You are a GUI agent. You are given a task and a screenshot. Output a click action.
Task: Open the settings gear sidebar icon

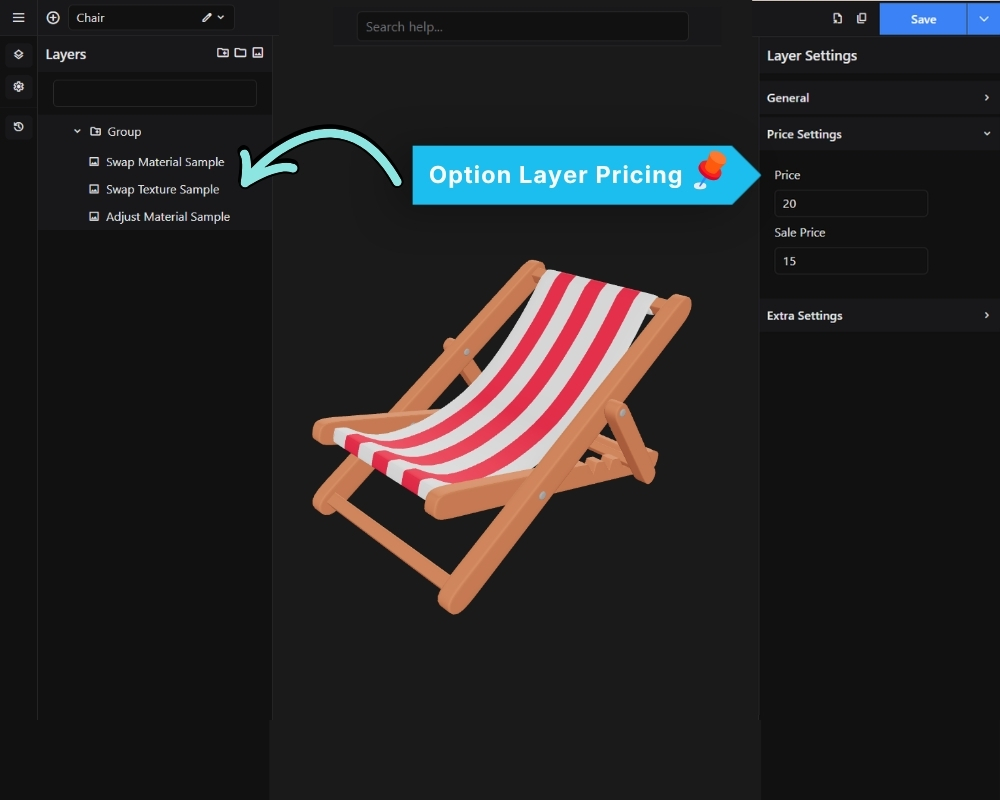tap(18, 86)
